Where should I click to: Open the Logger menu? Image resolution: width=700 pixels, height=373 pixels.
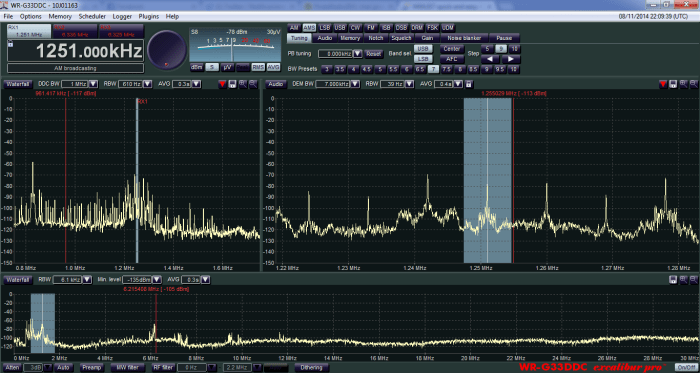tap(122, 17)
